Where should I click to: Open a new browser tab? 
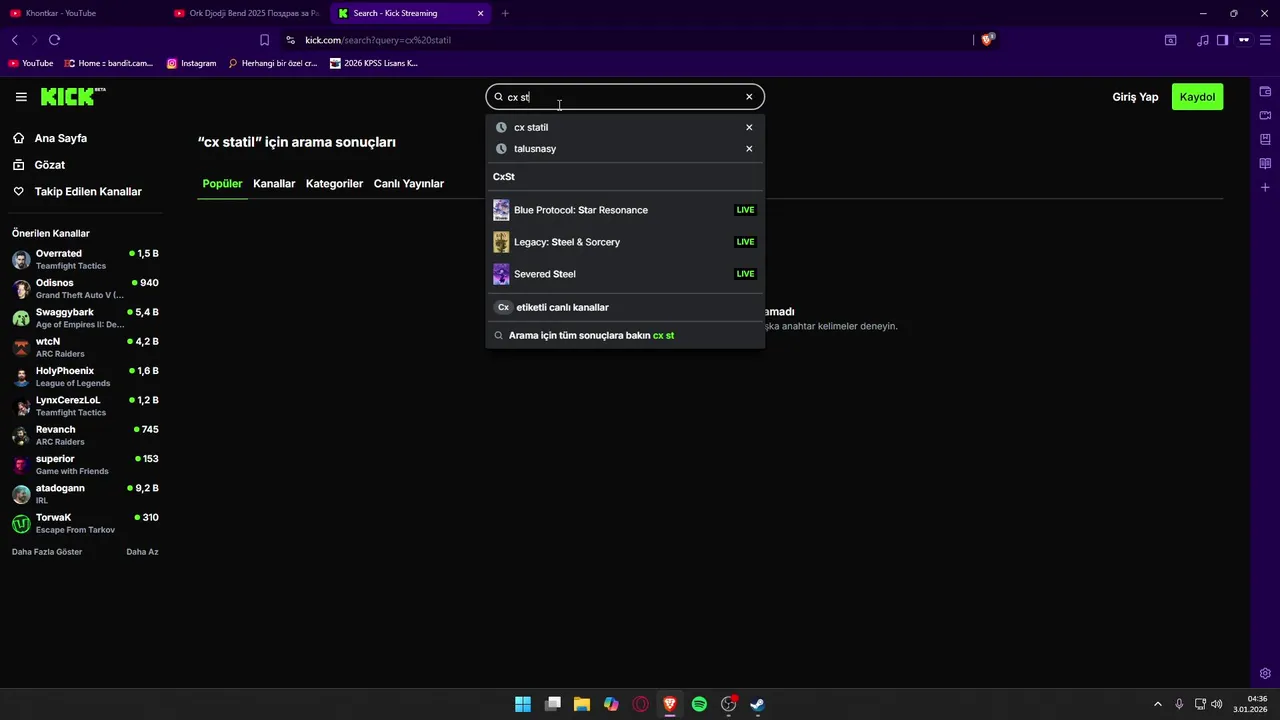505,13
